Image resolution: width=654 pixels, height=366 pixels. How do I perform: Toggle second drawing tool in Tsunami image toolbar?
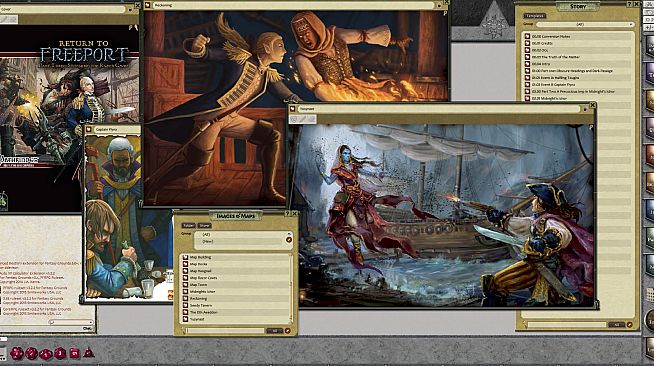[x=302, y=119]
